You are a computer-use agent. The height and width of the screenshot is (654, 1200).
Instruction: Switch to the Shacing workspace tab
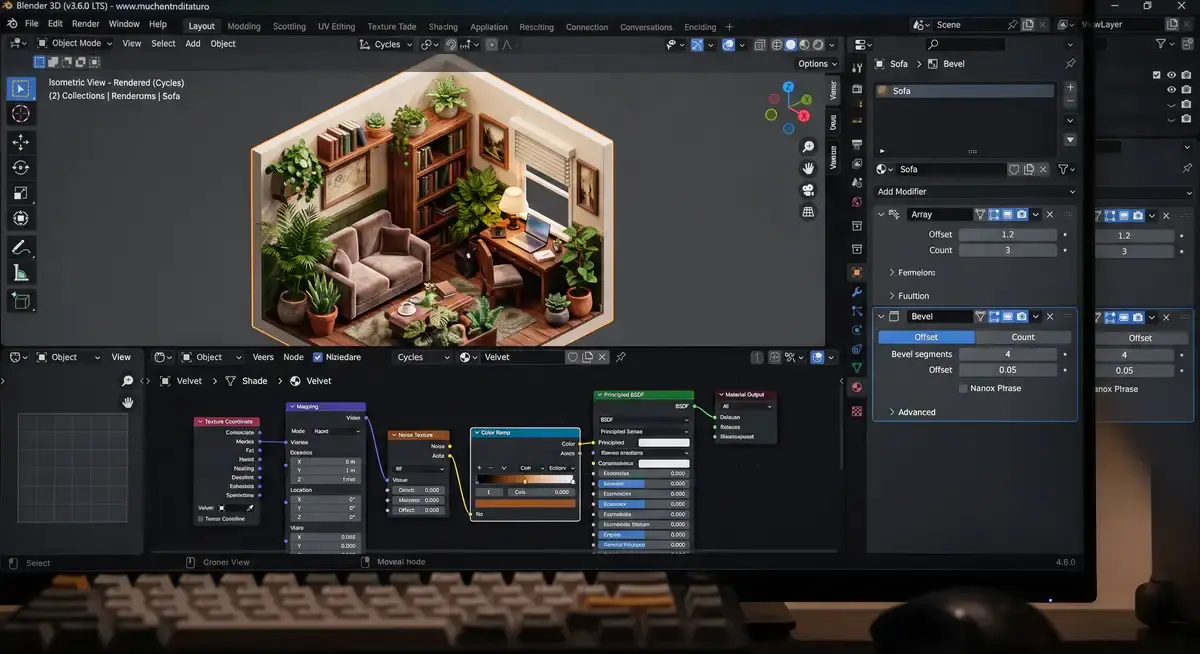pyautogui.click(x=443, y=27)
